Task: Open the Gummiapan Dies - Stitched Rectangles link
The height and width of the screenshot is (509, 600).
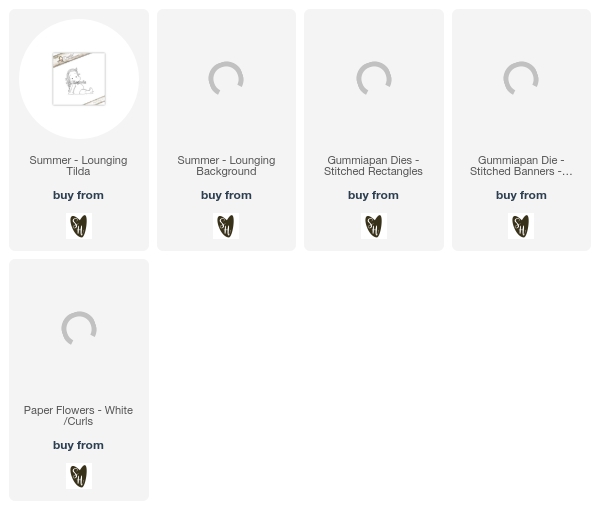Action: pos(373,166)
